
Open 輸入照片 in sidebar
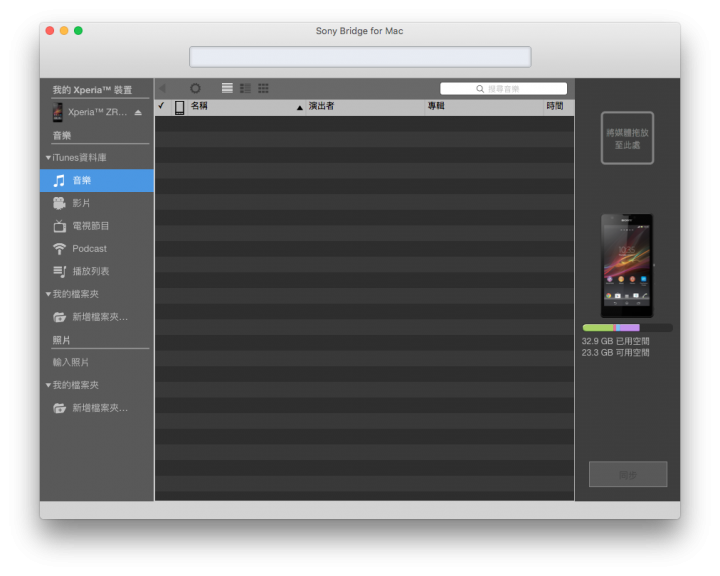[70, 362]
